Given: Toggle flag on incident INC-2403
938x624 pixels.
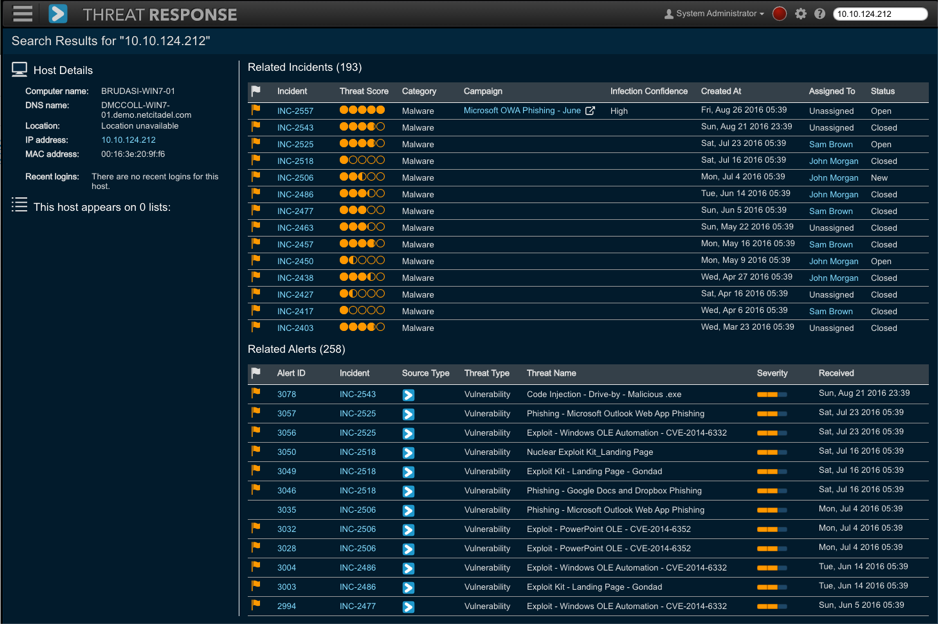Looking at the screenshot, I should [x=256, y=327].
